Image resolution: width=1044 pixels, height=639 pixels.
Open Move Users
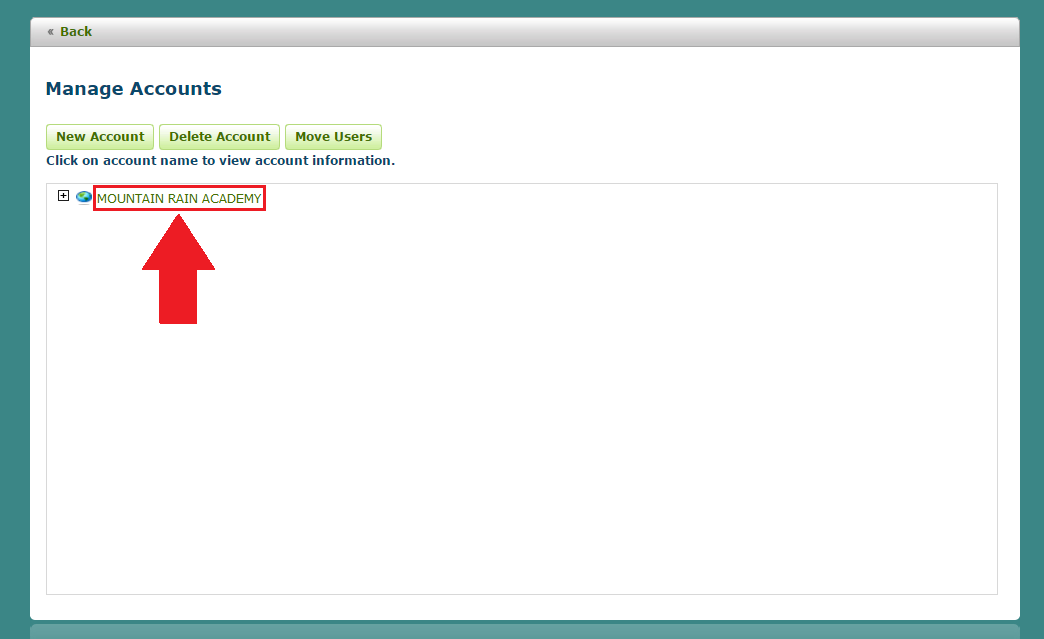[x=333, y=136]
